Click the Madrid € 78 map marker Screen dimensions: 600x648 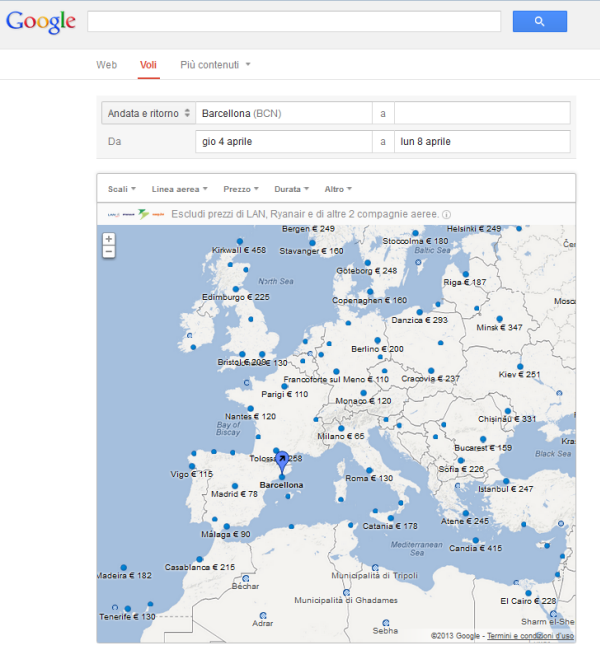(235, 486)
